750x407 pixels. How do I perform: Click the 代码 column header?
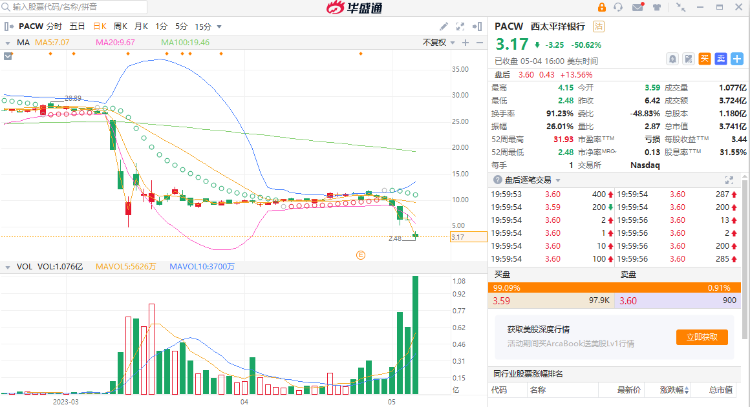point(498,390)
